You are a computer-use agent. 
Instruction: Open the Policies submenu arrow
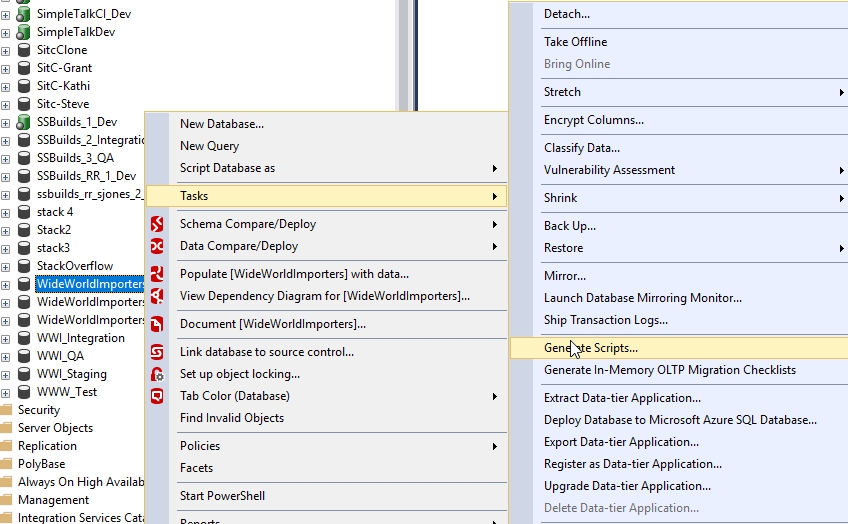494,446
